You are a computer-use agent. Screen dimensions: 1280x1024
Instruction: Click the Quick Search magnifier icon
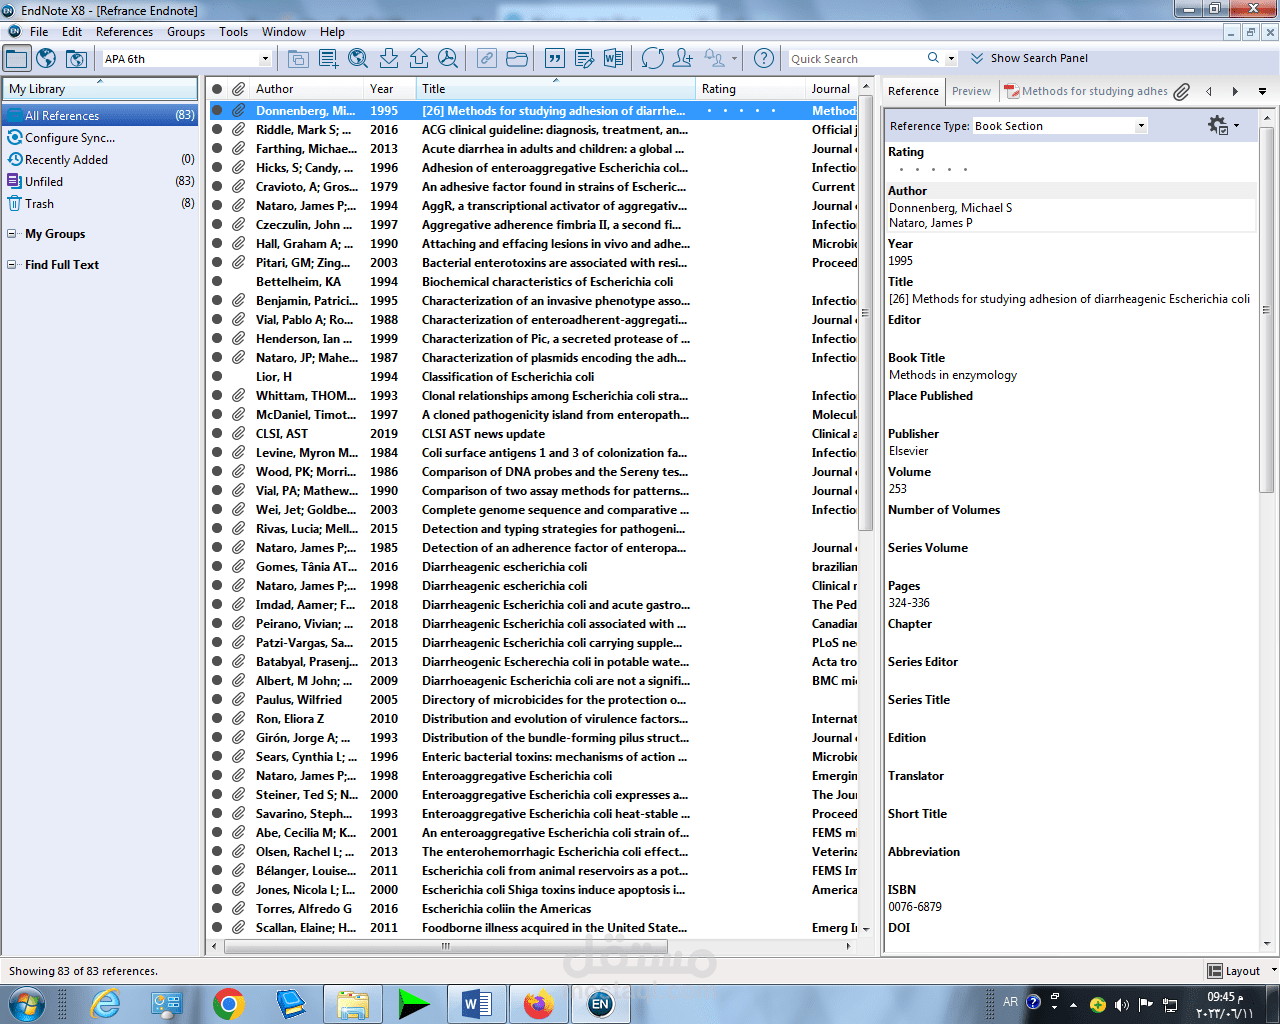[x=933, y=58]
